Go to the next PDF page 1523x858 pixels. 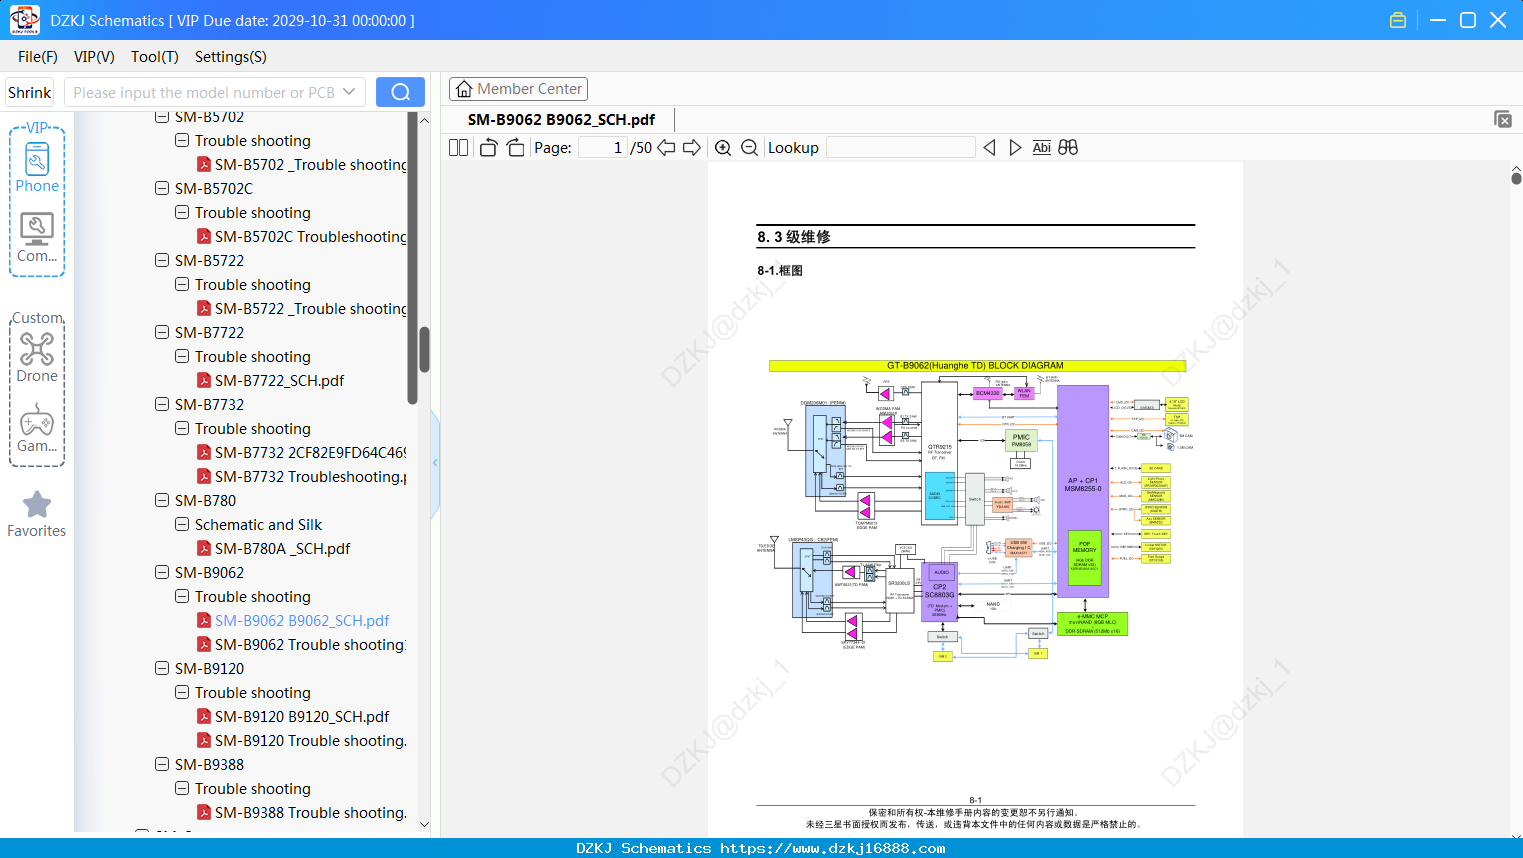pos(692,148)
